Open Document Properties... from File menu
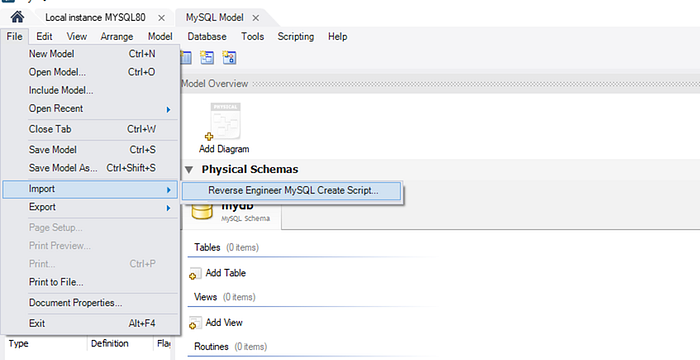Viewport: 700px width, 360px height. (x=90, y=303)
